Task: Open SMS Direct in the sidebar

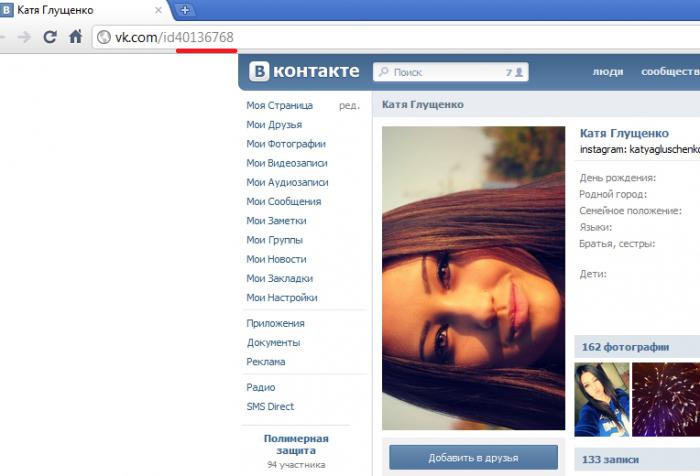Action: coord(270,406)
